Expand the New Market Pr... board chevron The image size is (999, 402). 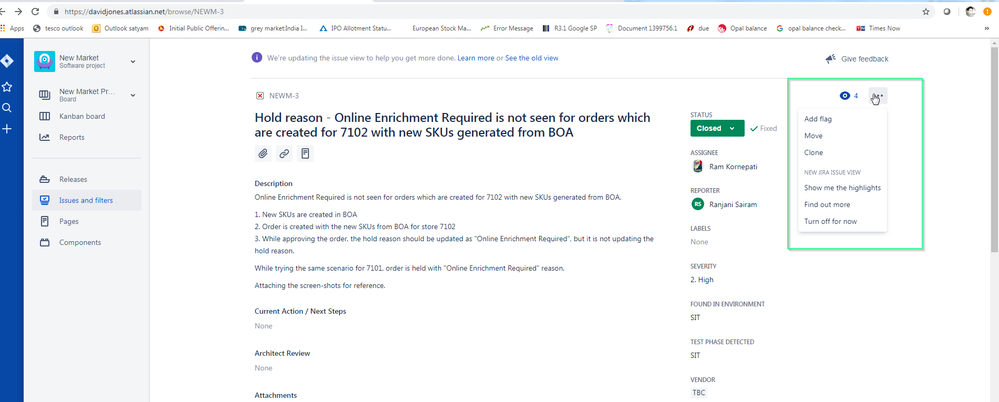(x=133, y=95)
